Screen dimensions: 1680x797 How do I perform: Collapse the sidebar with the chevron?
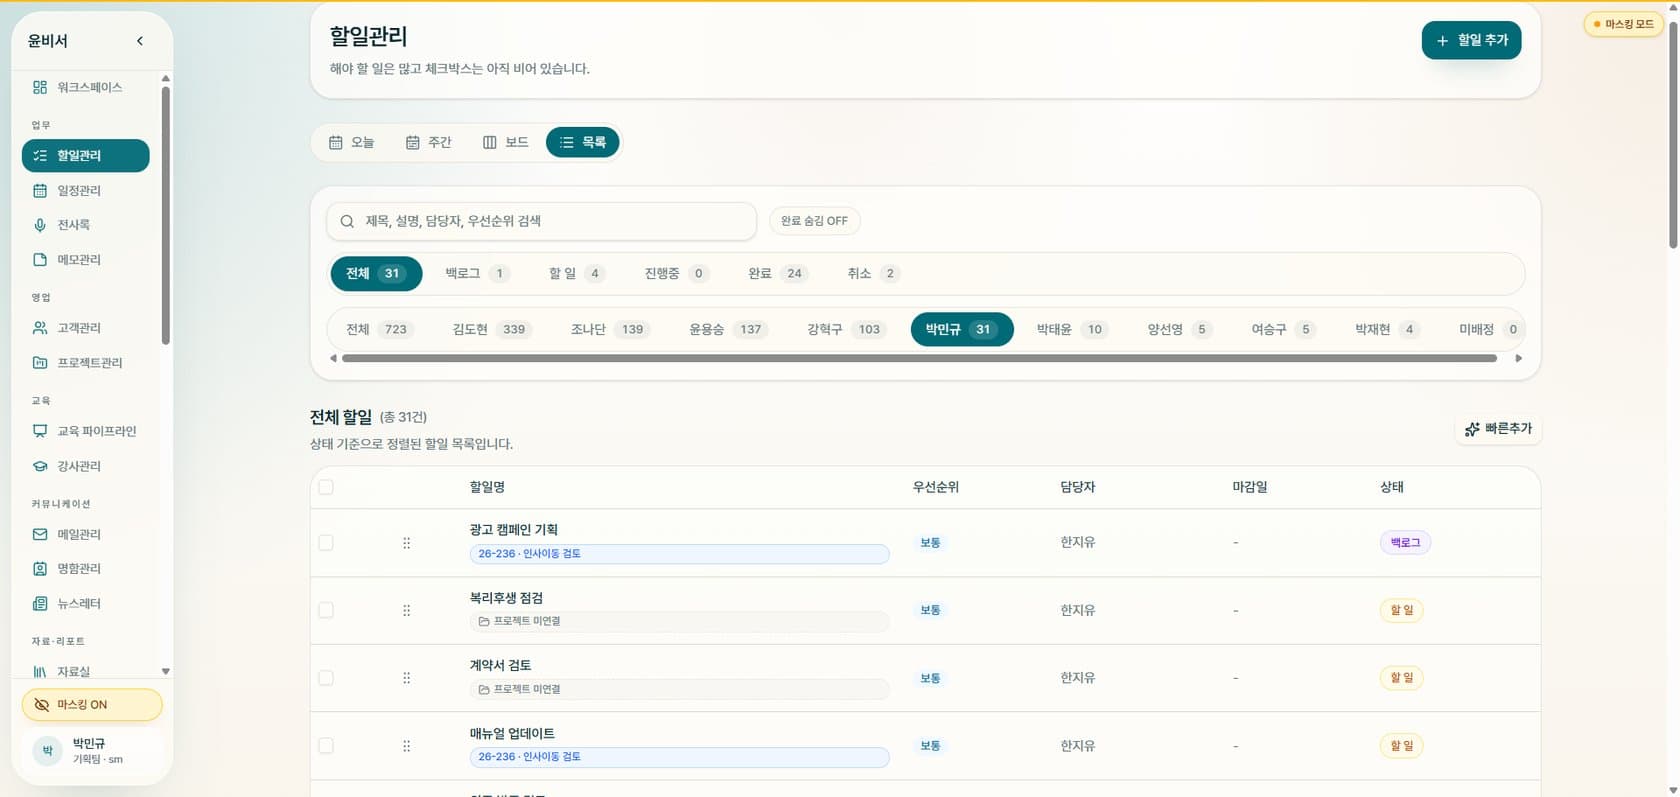pyautogui.click(x=140, y=41)
